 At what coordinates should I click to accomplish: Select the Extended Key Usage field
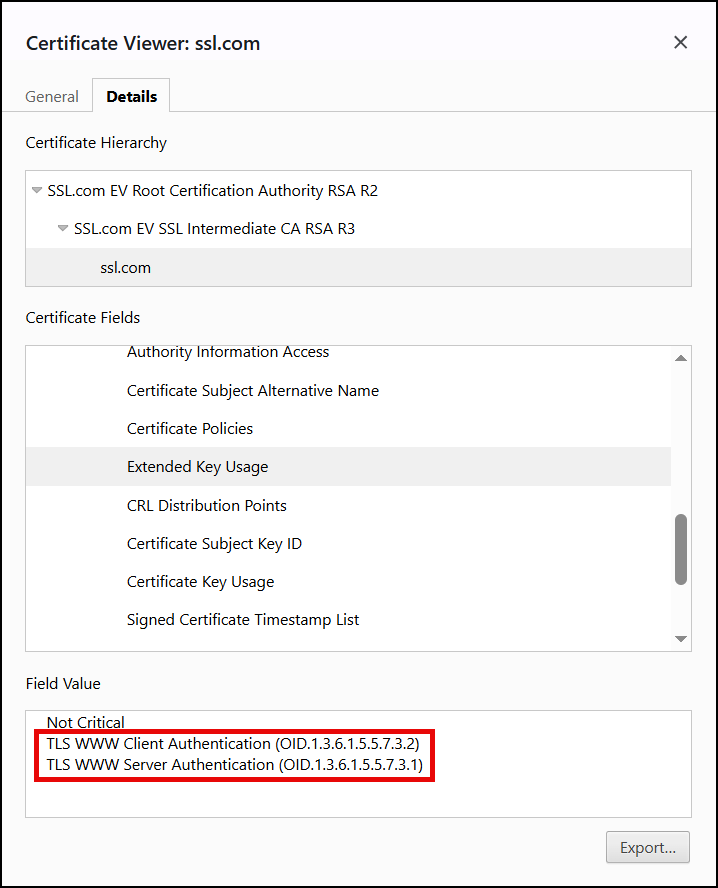(x=197, y=467)
